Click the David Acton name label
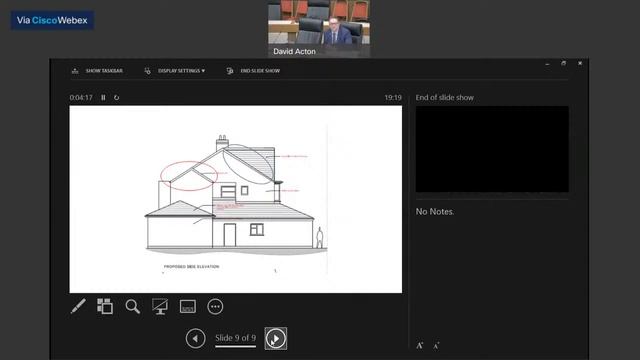Screen dimensions: 640x360 (294, 51)
